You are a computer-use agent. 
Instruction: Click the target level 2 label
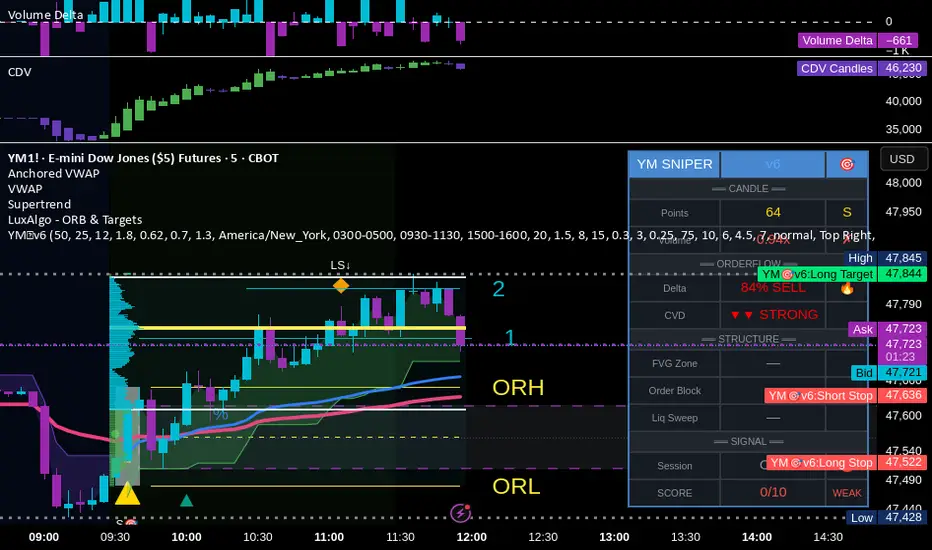coord(498,289)
